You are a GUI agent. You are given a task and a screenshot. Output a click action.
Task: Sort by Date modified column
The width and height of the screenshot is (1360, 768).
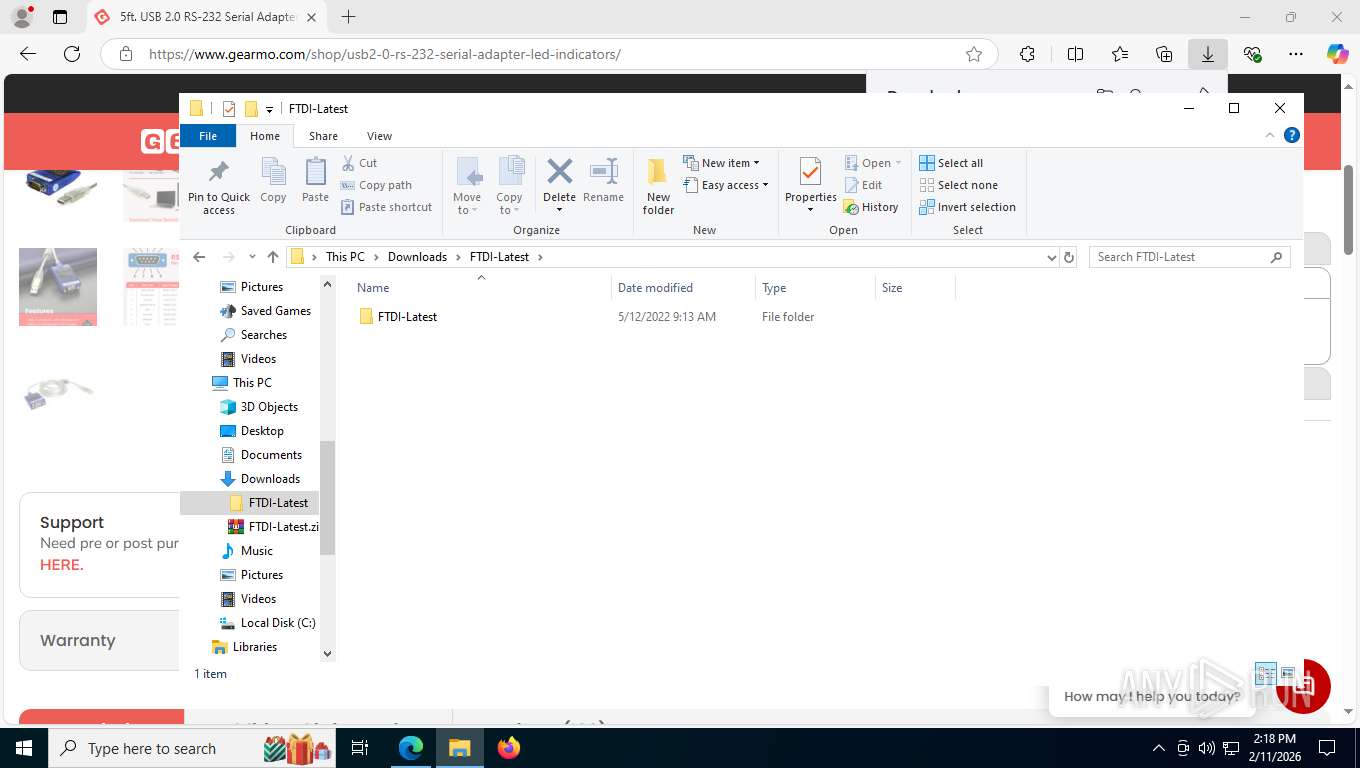(683, 288)
